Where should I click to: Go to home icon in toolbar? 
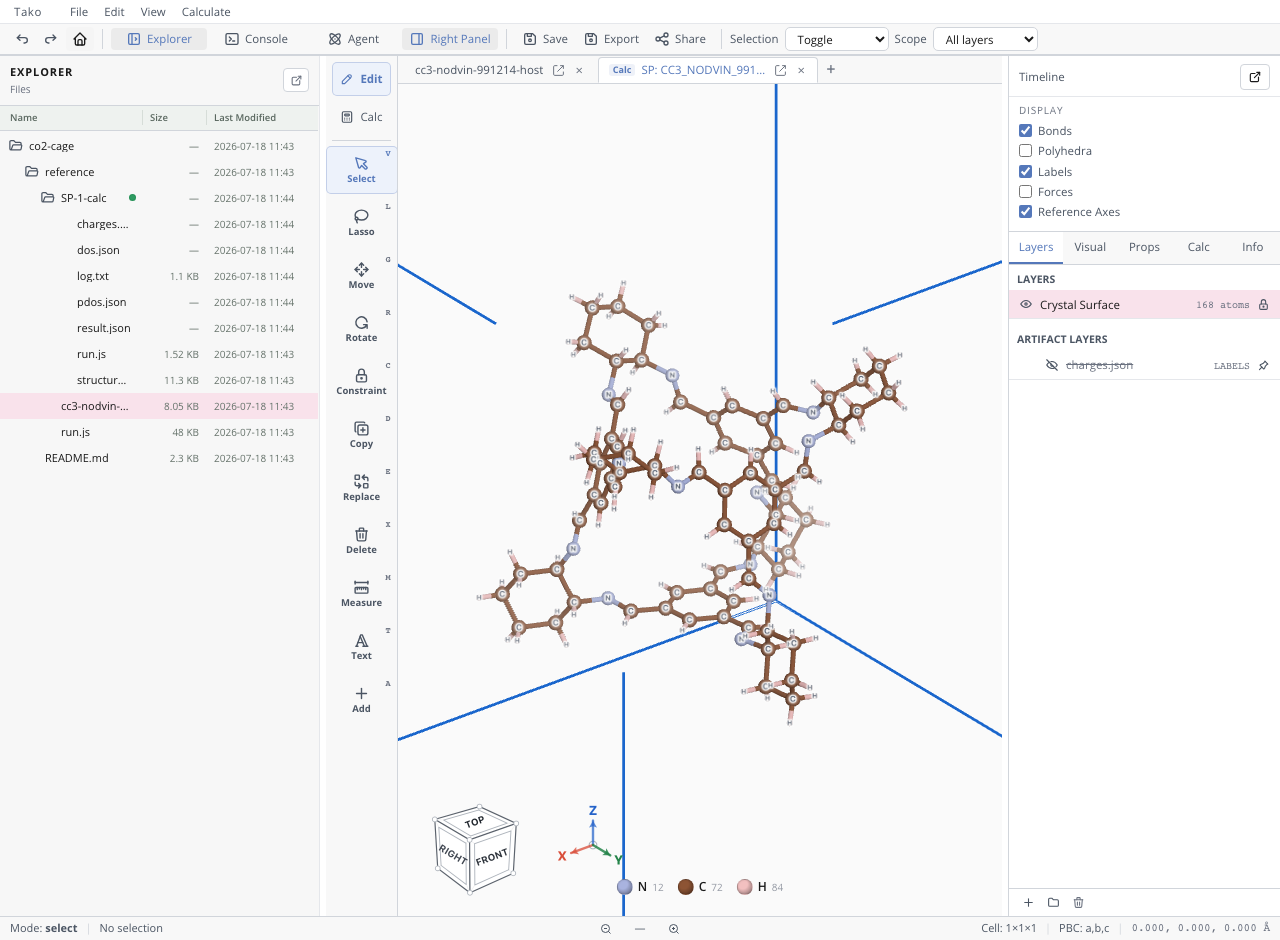coord(80,39)
